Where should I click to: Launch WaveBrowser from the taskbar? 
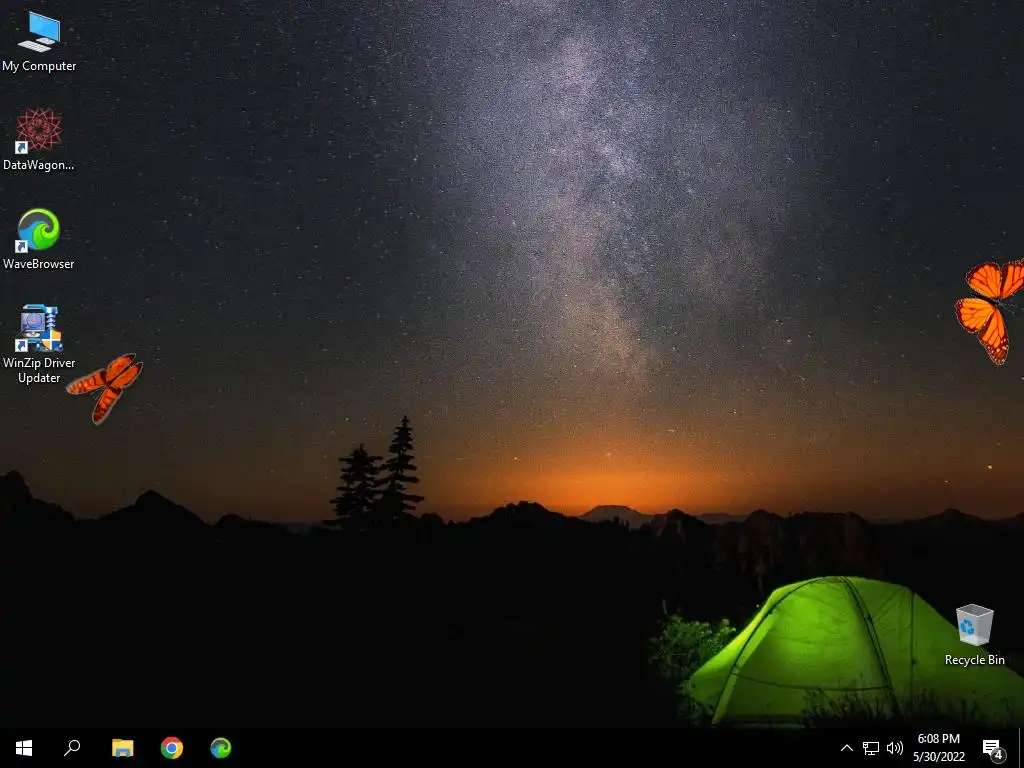221,748
